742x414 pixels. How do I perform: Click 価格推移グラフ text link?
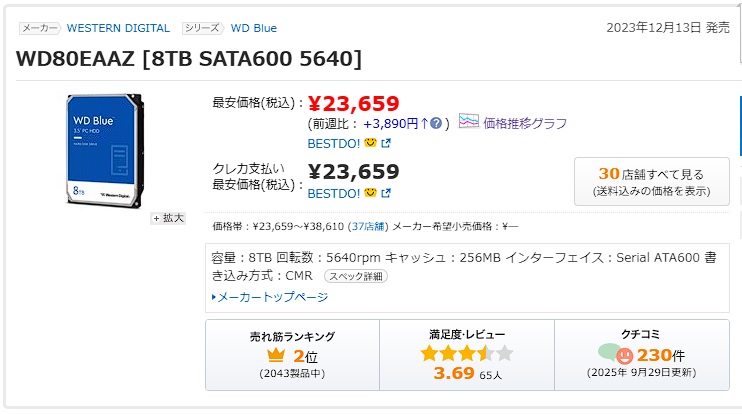click(x=524, y=123)
